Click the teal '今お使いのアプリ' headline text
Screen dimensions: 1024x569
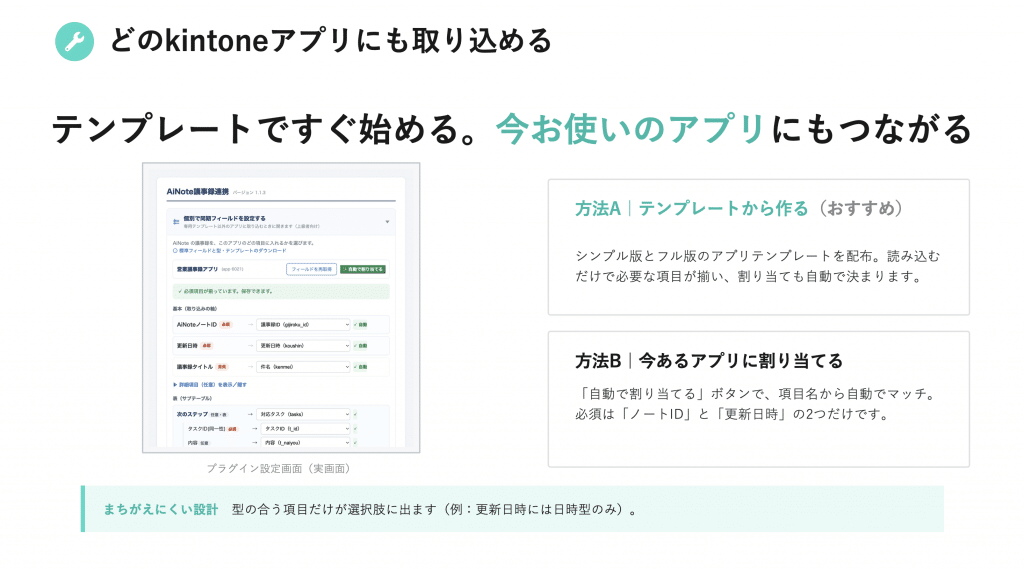(630, 128)
